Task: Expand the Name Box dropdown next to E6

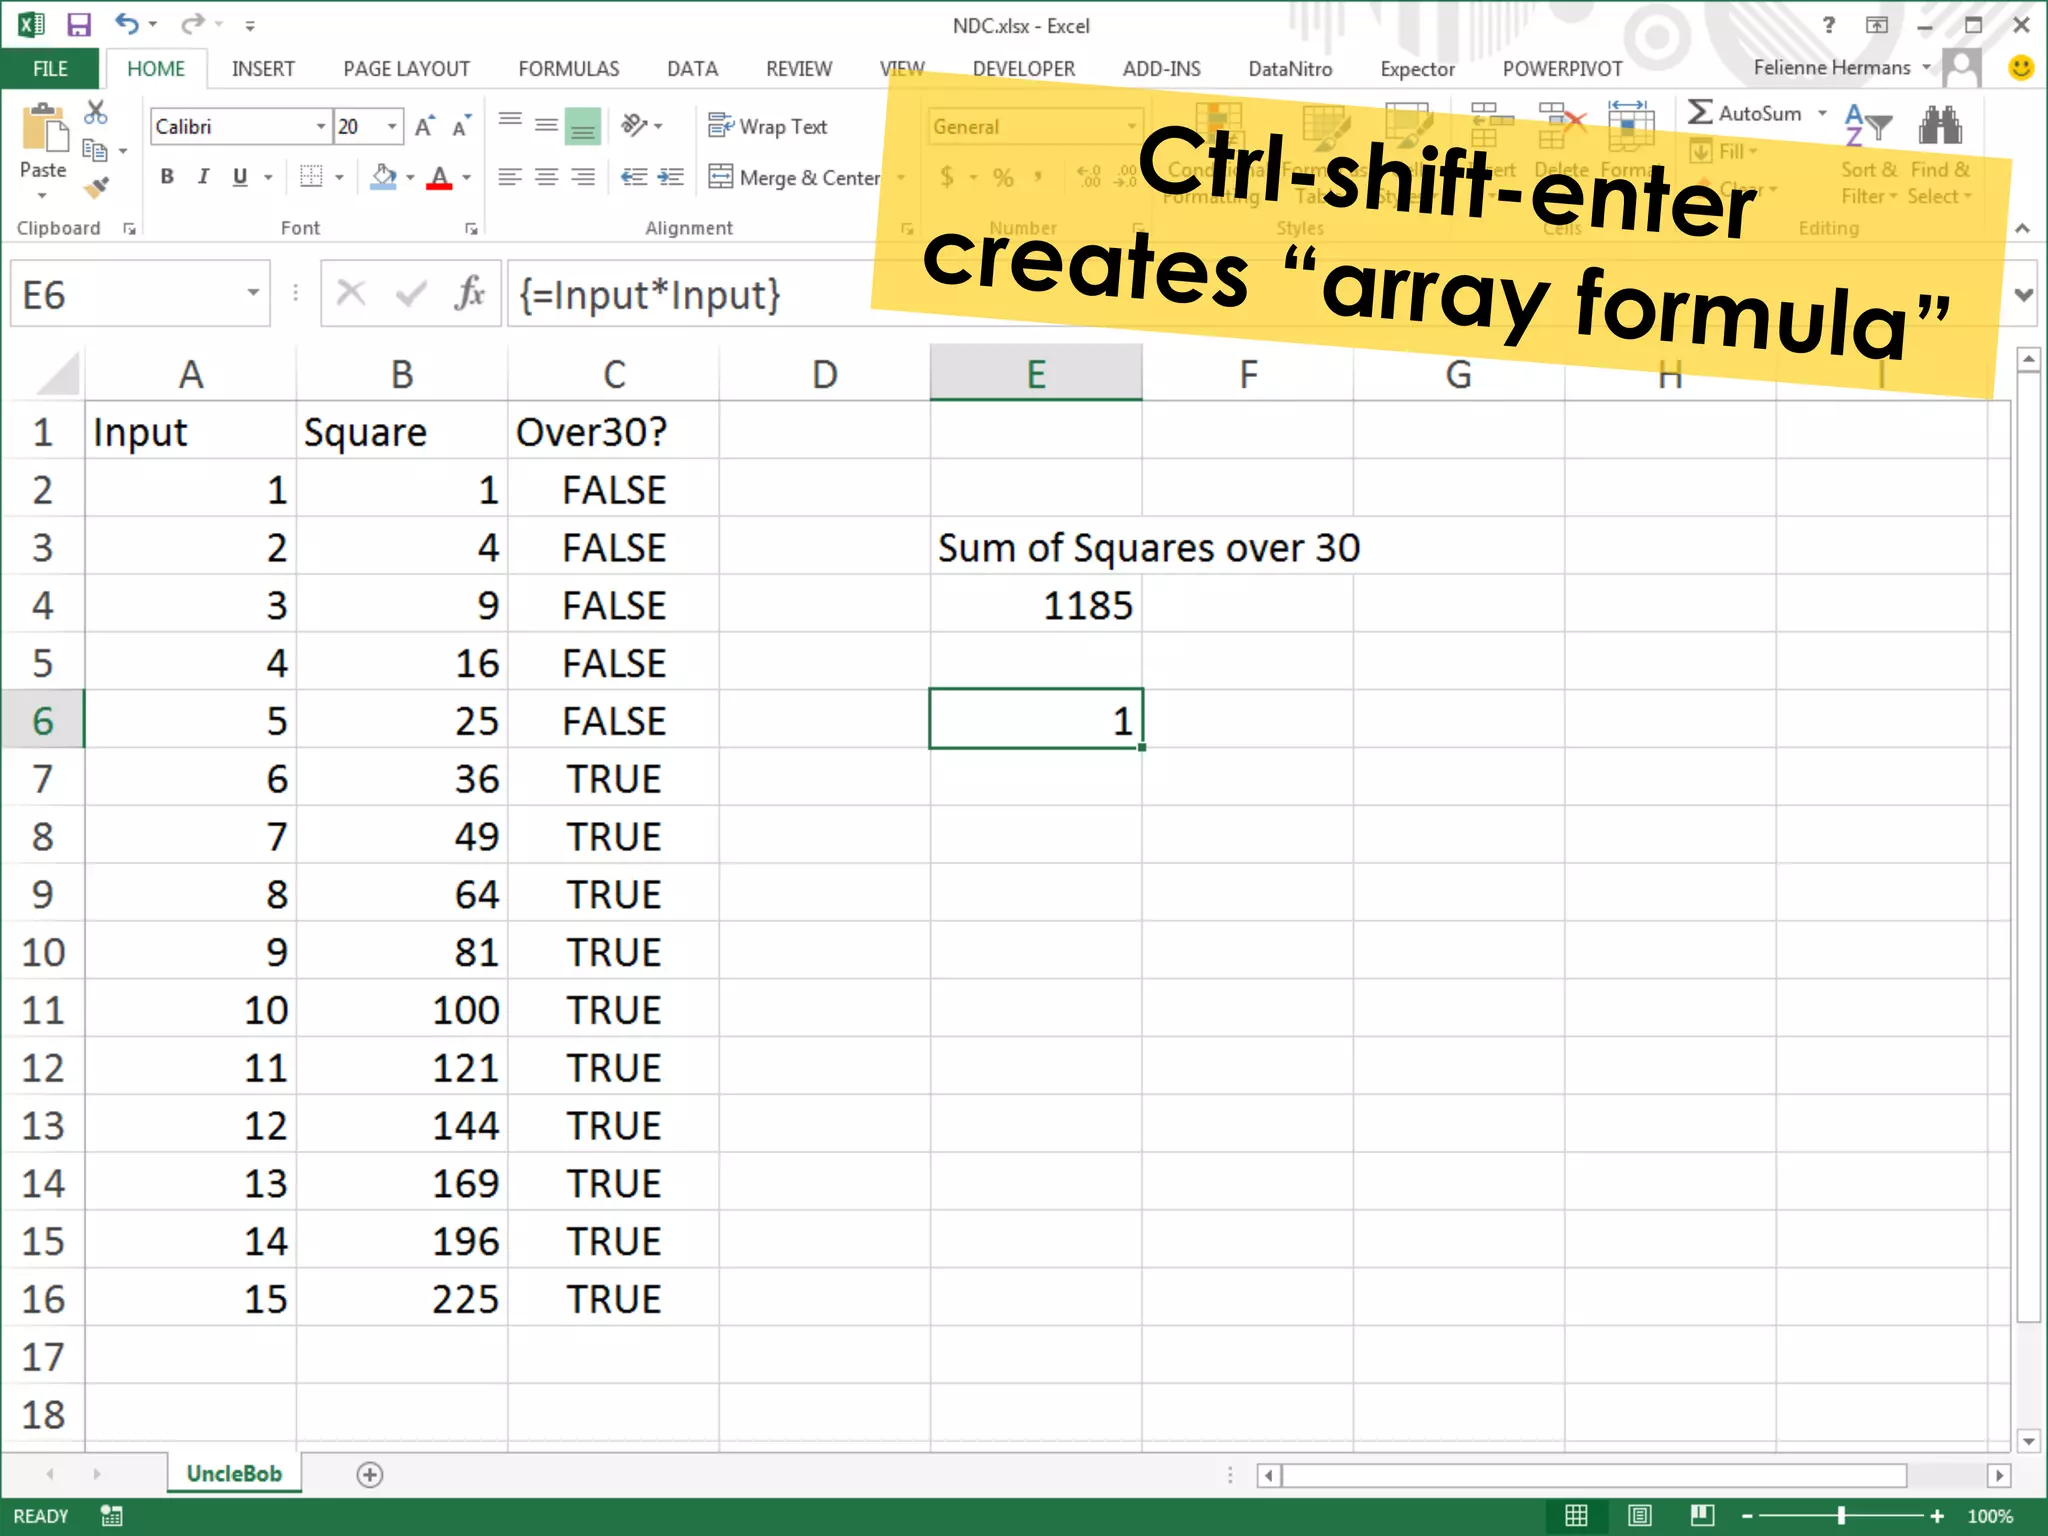Action: point(253,293)
